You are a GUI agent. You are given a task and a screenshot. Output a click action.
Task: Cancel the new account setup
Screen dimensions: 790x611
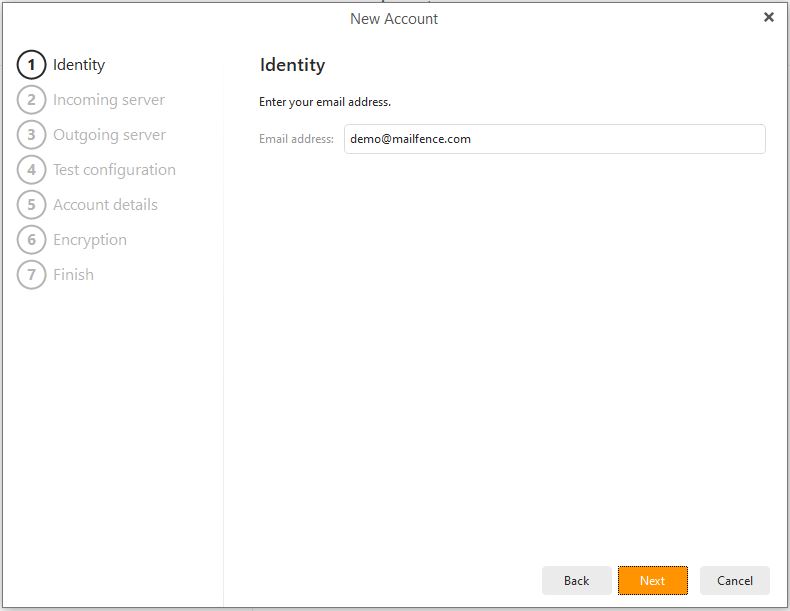click(x=735, y=581)
